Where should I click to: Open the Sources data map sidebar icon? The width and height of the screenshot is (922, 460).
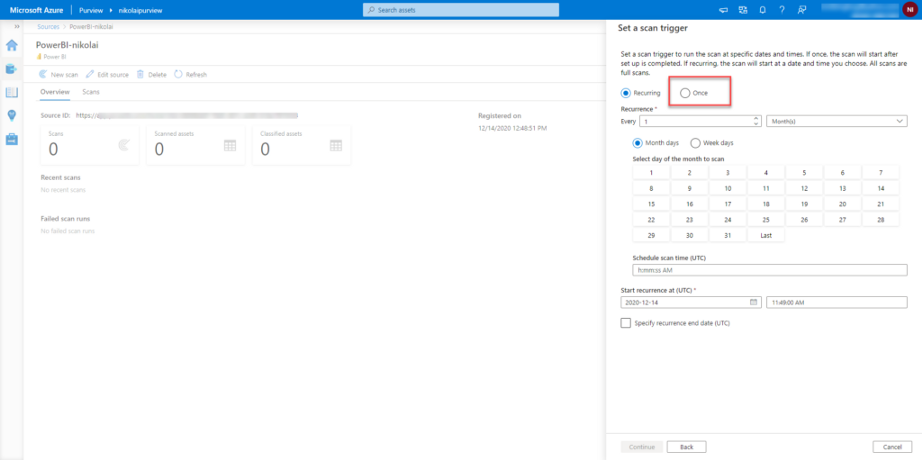(x=12, y=69)
